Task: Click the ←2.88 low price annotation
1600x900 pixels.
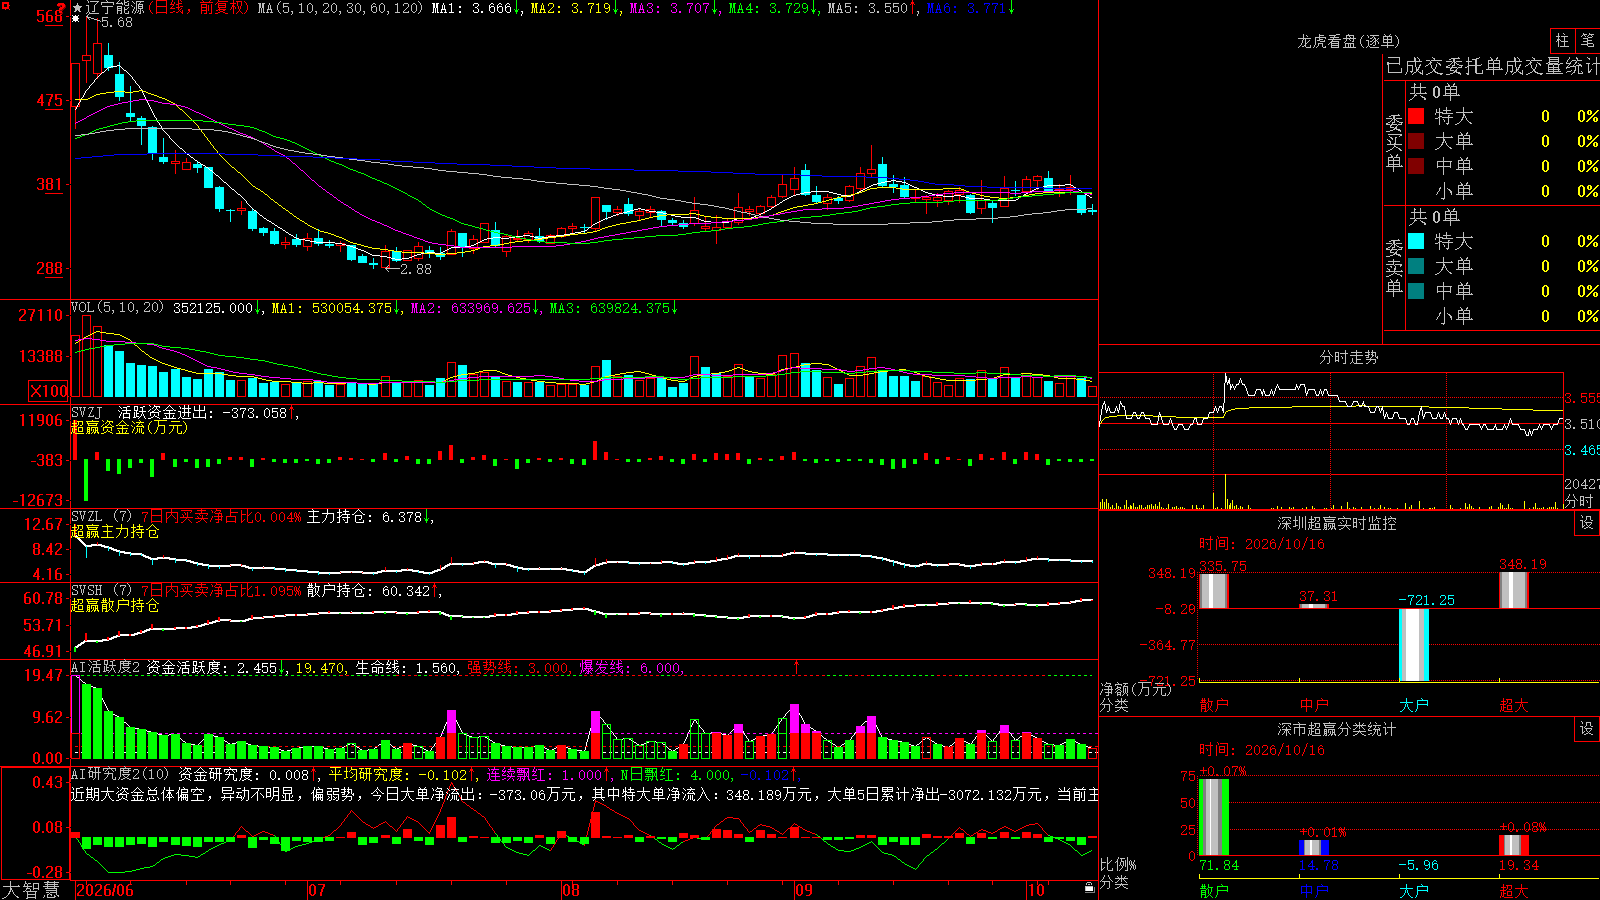Action: coord(409,269)
